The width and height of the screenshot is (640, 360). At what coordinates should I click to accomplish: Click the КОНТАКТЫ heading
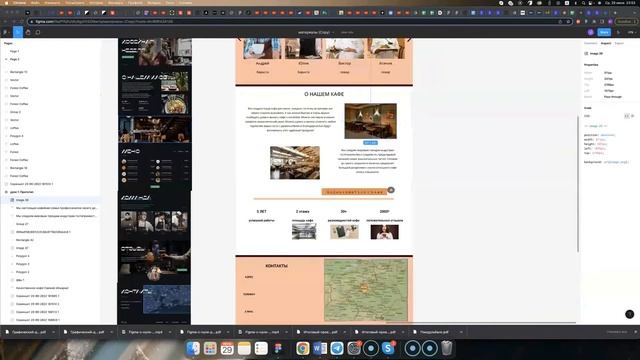(277, 266)
